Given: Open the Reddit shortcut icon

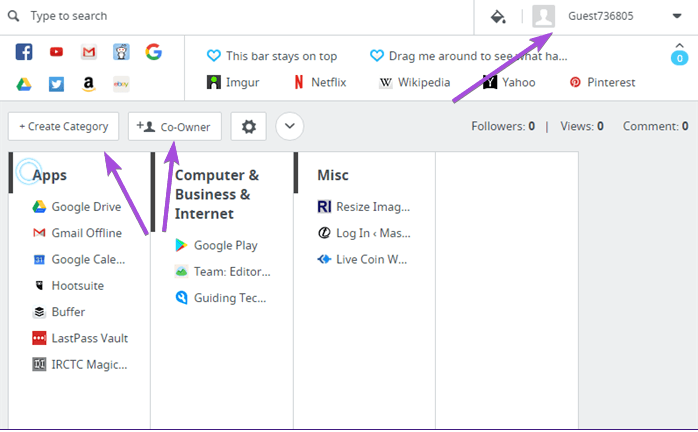Looking at the screenshot, I should tap(121, 52).
